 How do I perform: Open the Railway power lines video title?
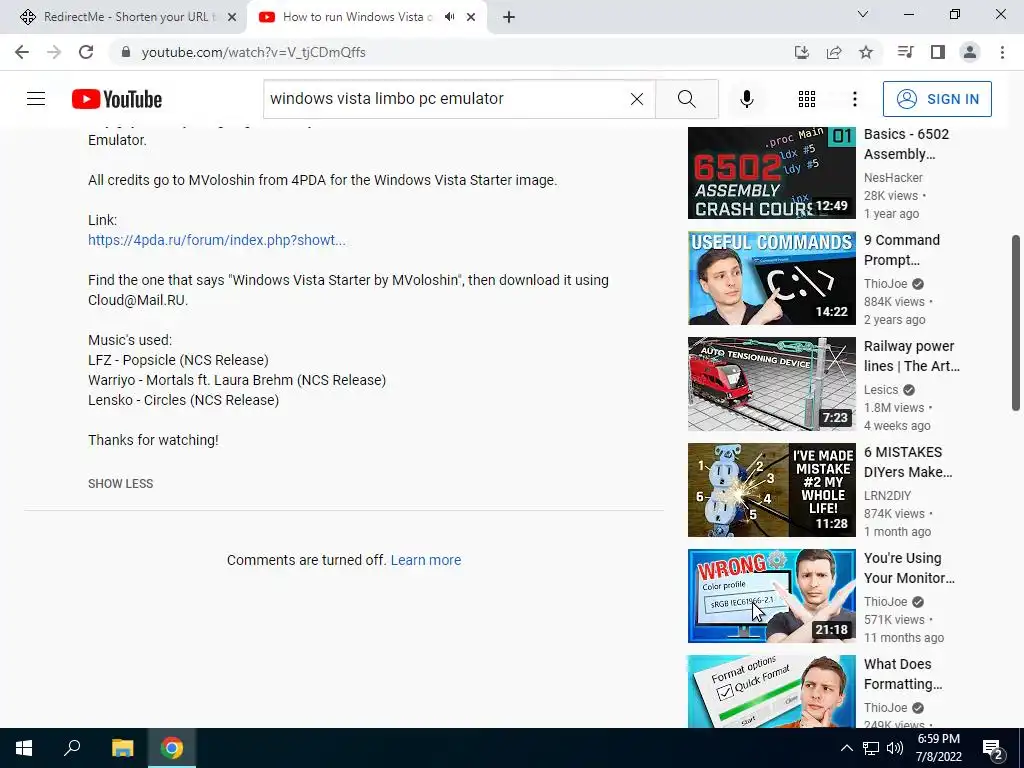point(912,356)
